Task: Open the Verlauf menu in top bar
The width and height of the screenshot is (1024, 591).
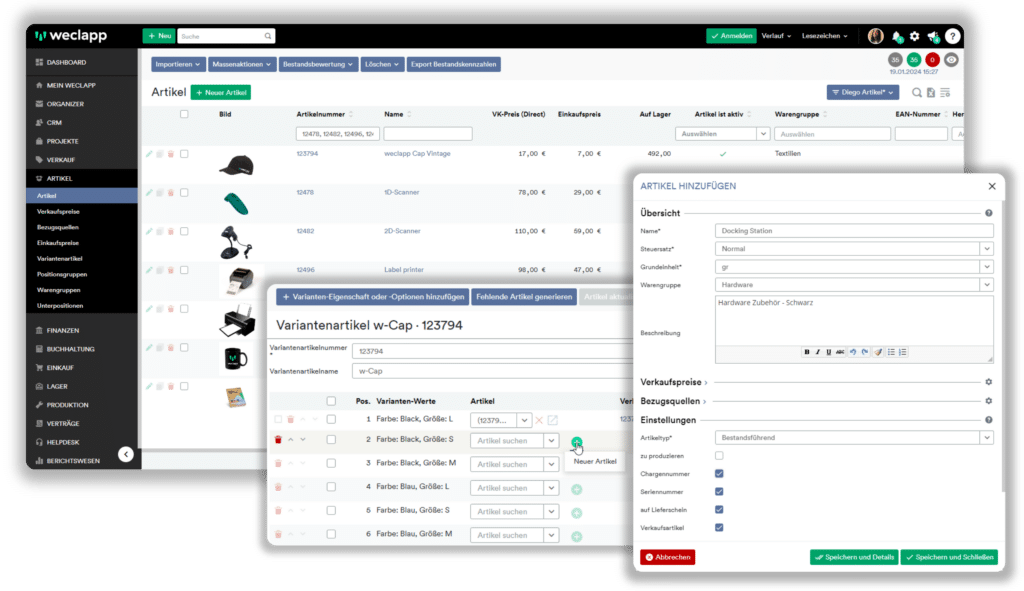Action: pos(776,36)
